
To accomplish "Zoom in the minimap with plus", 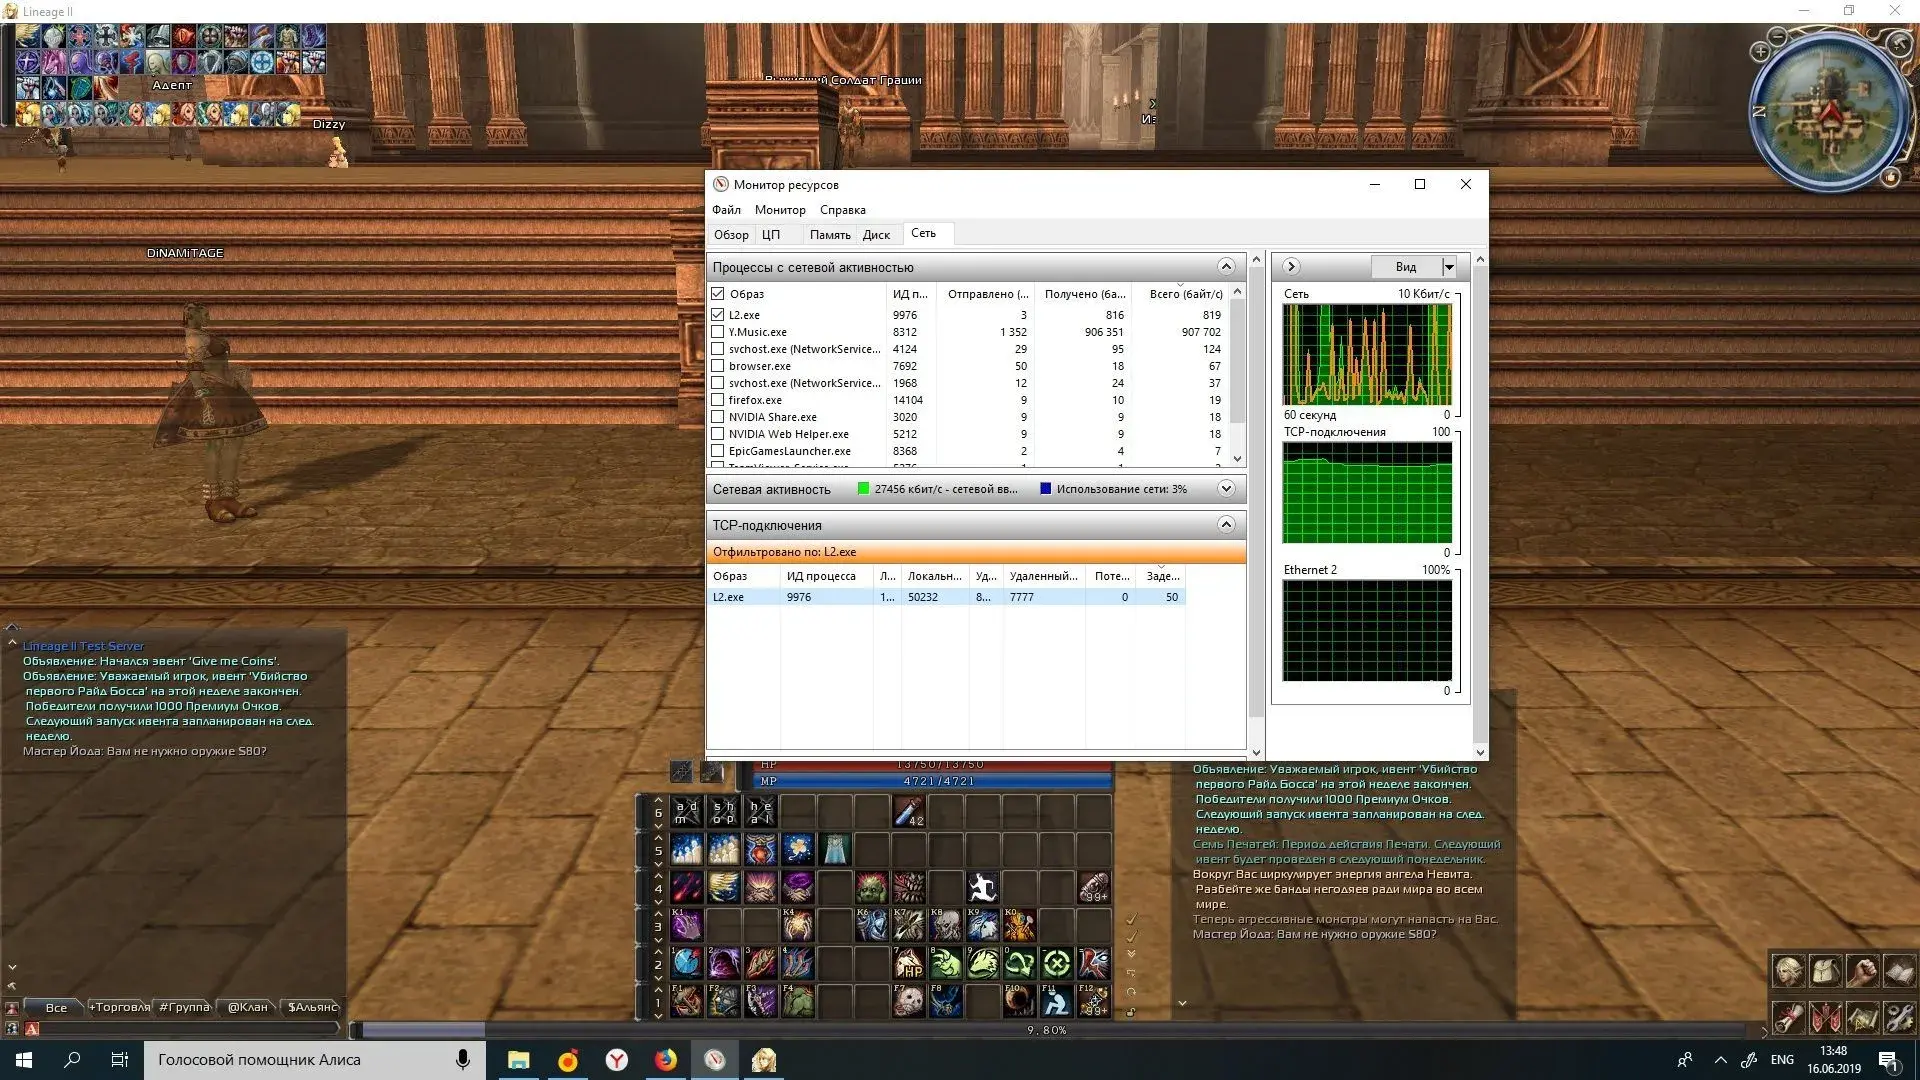I will [x=1761, y=51].
